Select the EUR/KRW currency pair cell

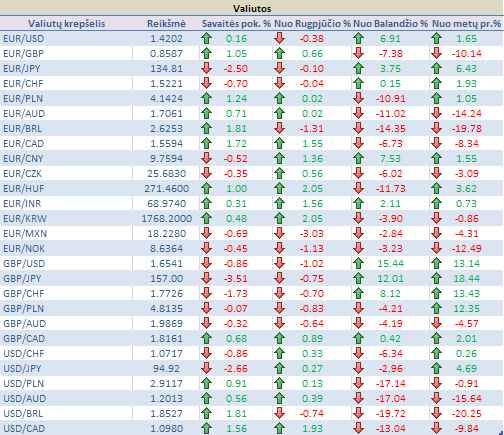click(x=66, y=218)
